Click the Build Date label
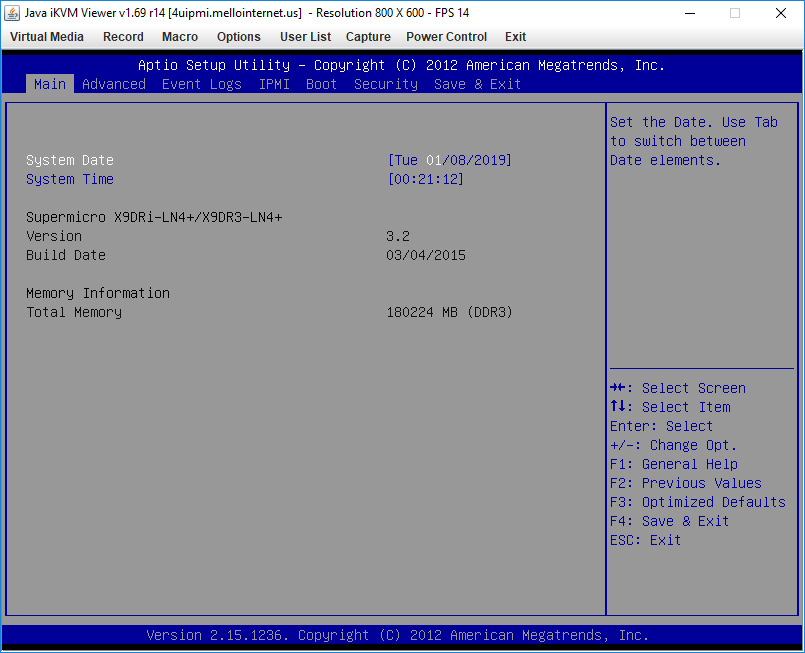The image size is (805, 653). point(66,255)
